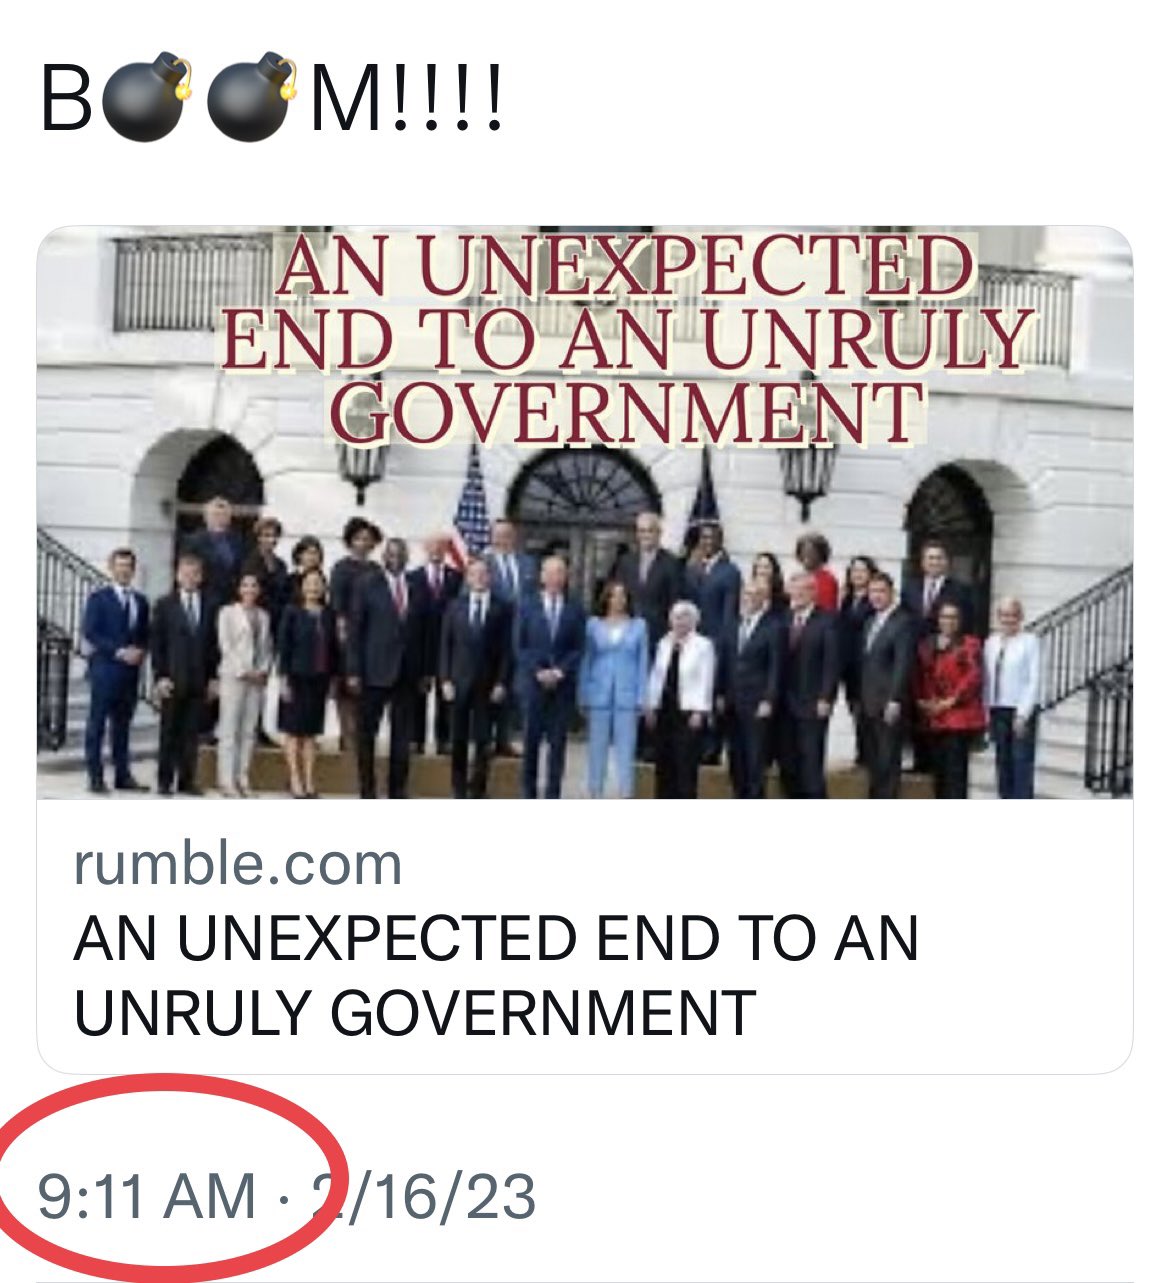Open the rumble.com link card thumbnail
The image size is (1169, 1283).
pyautogui.click(x=585, y=512)
